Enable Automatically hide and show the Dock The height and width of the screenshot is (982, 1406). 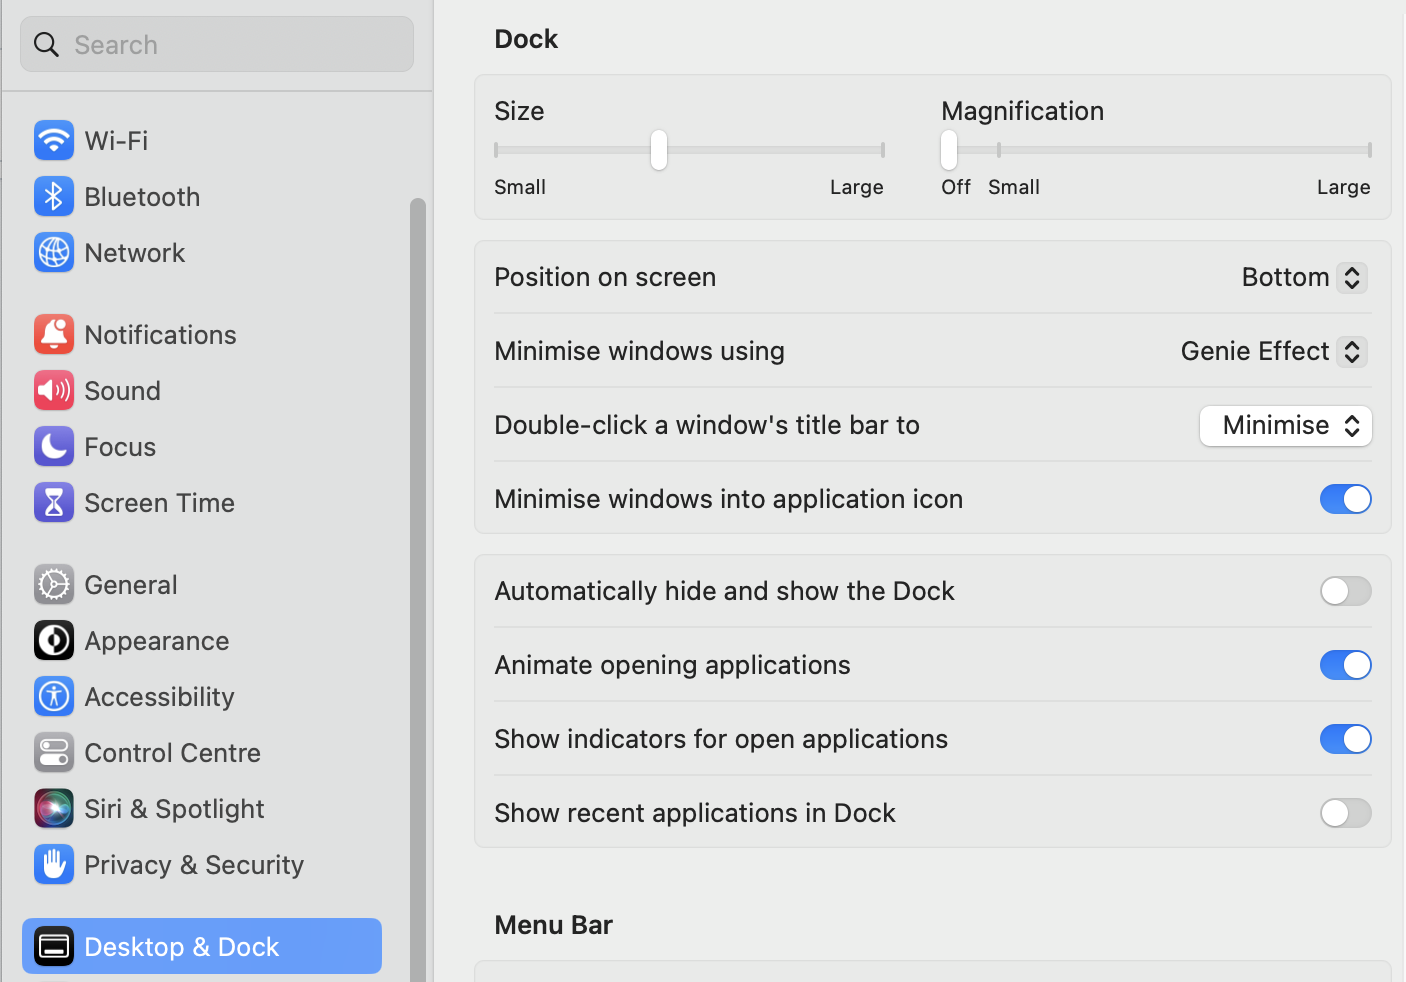click(1345, 591)
